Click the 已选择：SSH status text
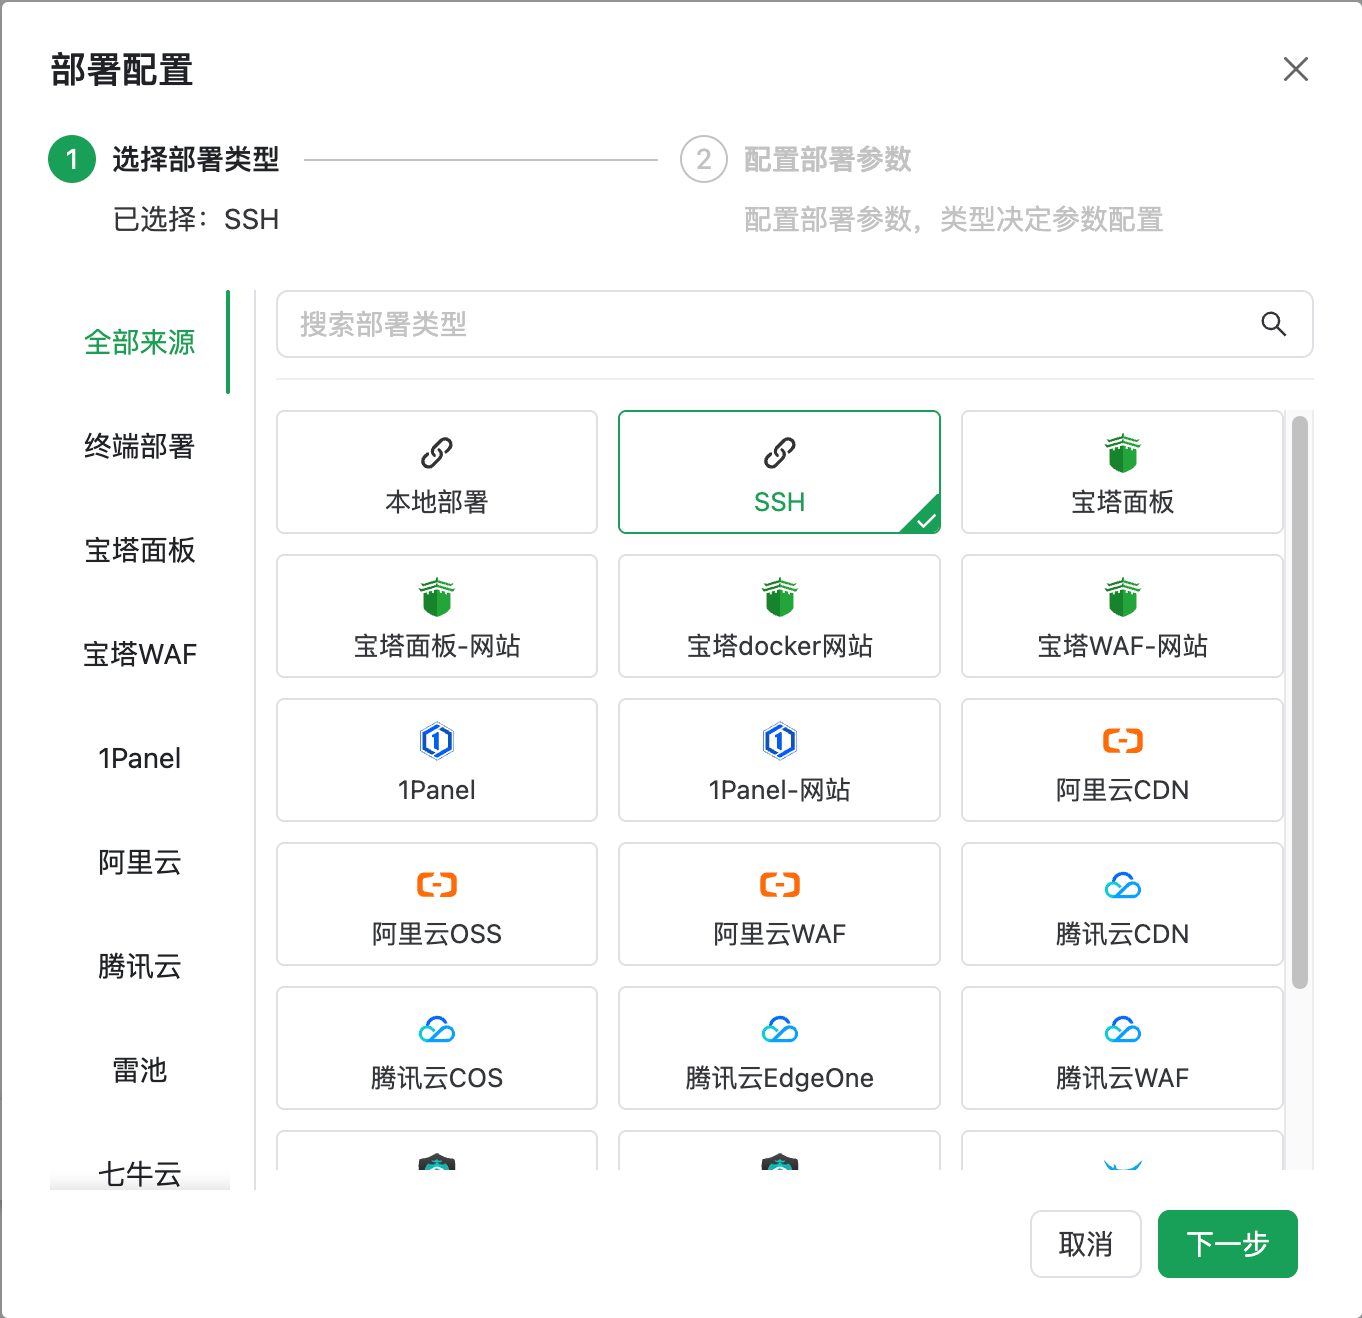 [x=196, y=219]
